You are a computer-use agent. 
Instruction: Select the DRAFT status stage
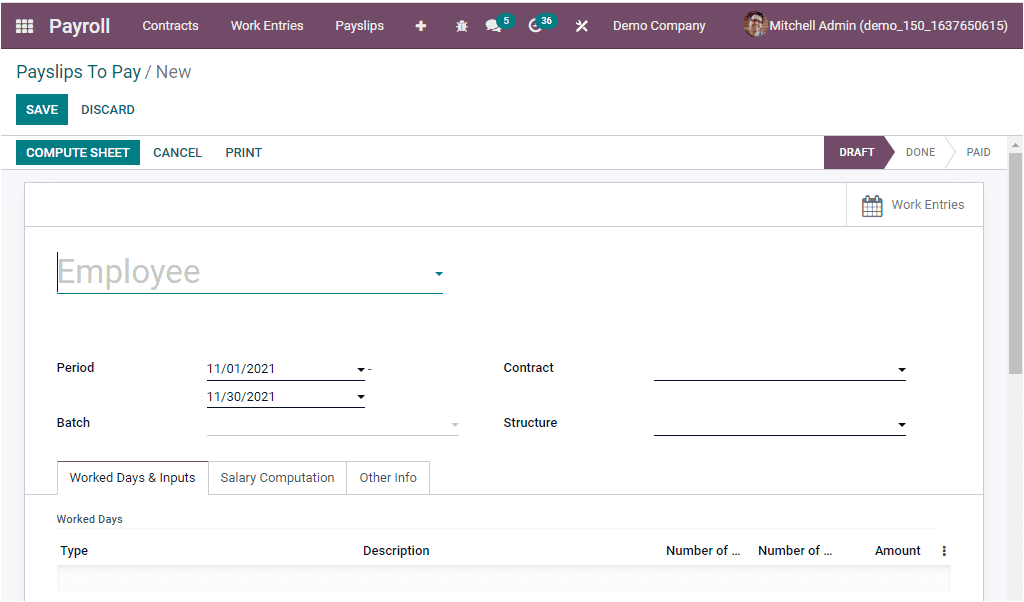pyautogui.click(x=856, y=152)
